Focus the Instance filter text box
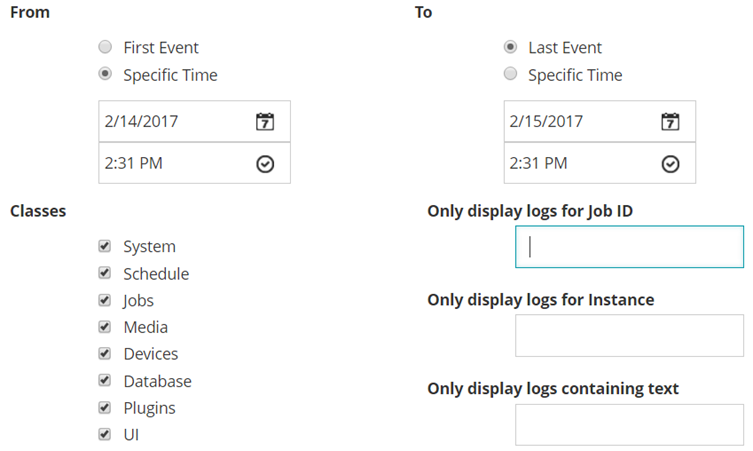 click(629, 336)
